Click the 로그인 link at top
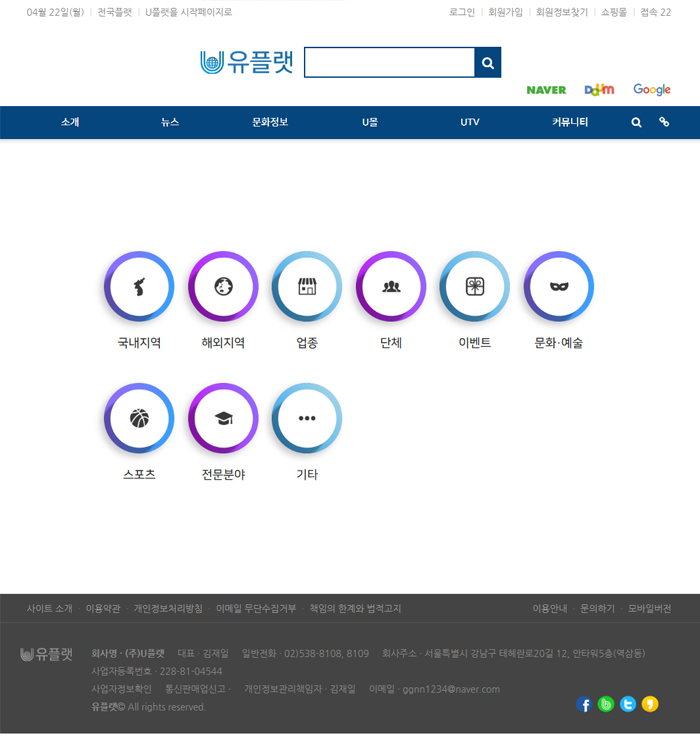This screenshot has height=744, width=700. (462, 12)
